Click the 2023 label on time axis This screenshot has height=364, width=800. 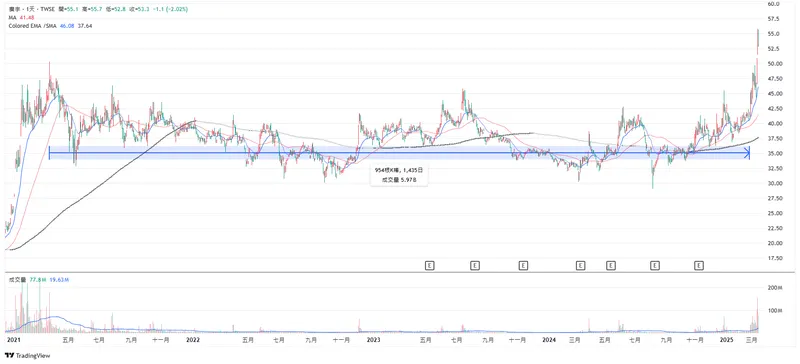[x=373, y=339]
